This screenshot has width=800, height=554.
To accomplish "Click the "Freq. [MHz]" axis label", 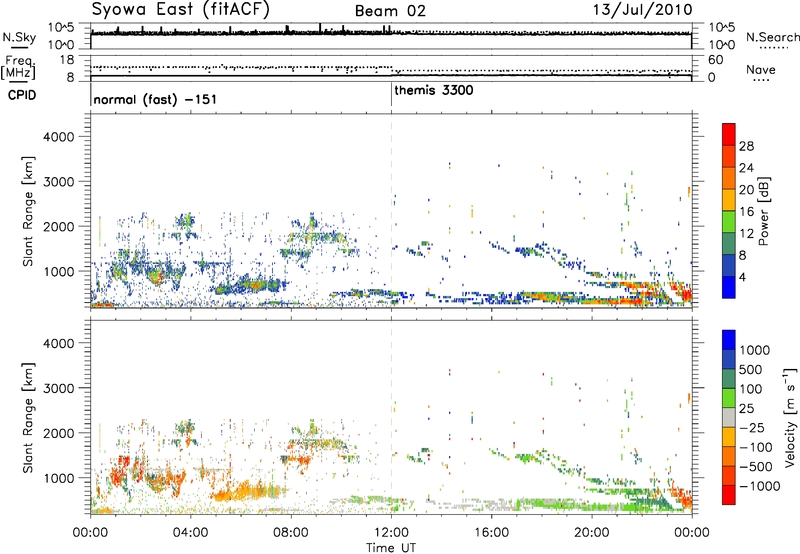I will coord(18,68).
